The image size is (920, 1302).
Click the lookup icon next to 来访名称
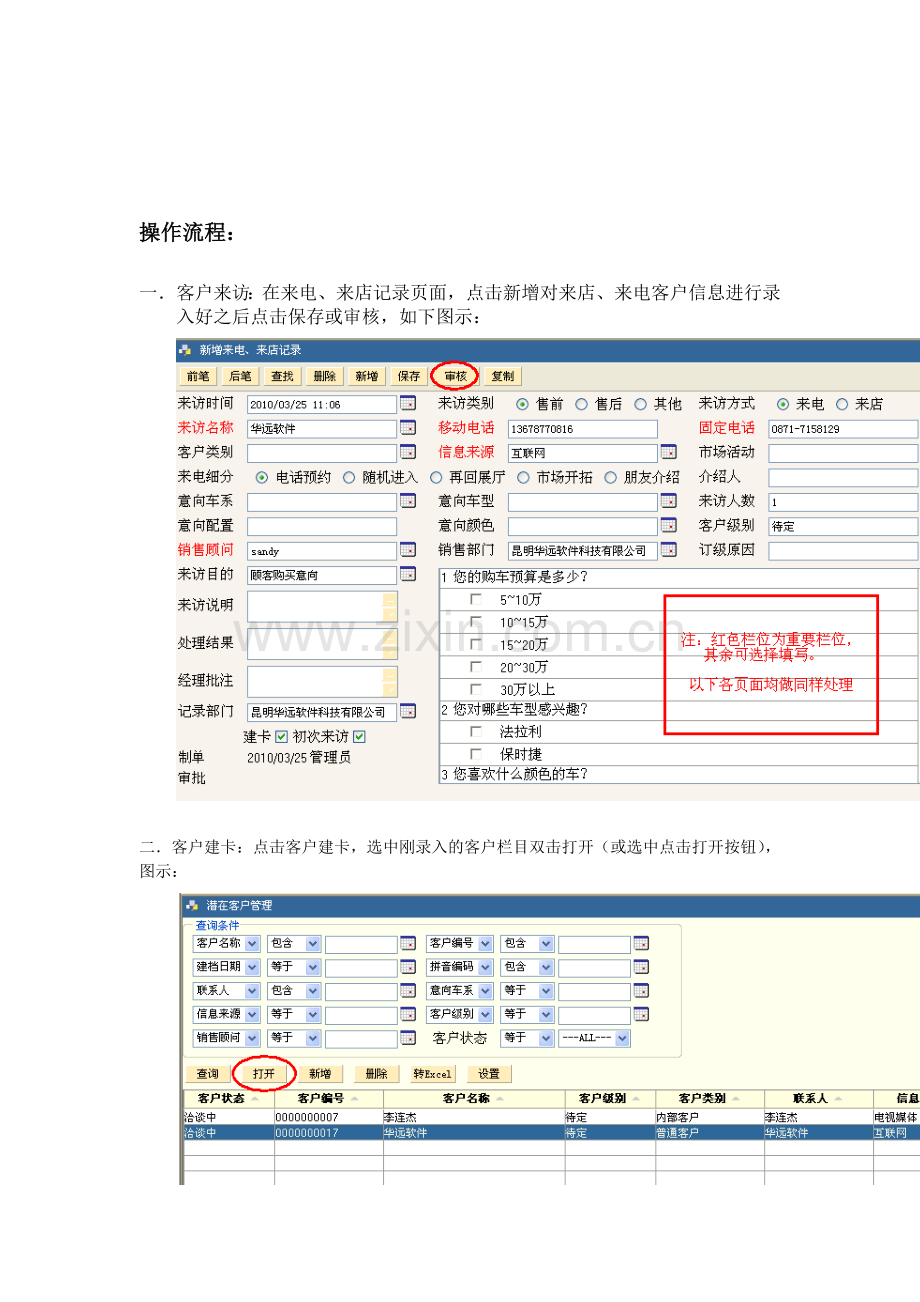[408, 428]
